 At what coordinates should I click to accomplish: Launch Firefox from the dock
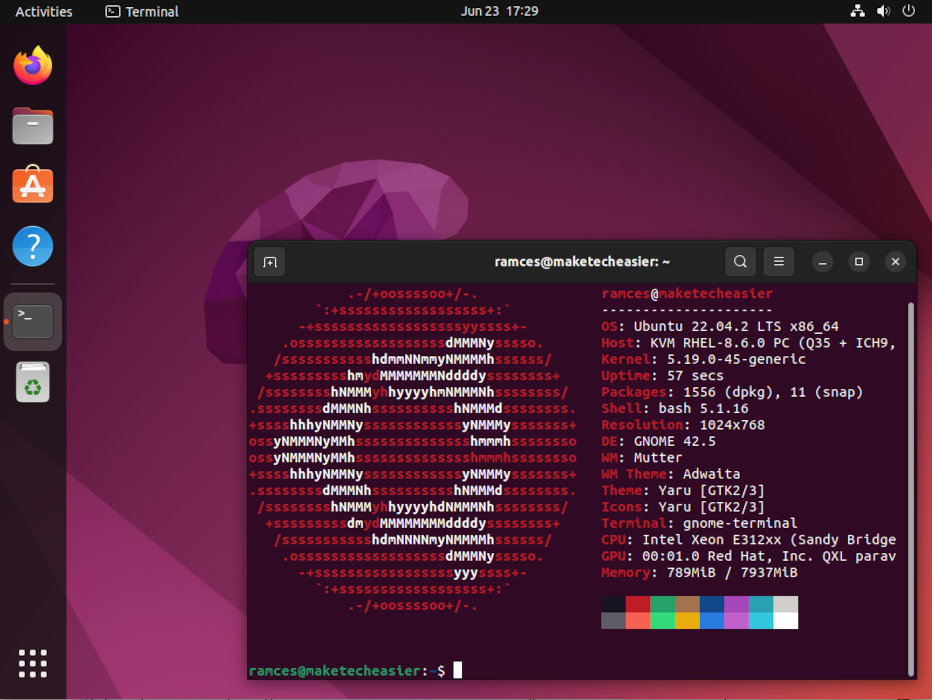(32, 64)
